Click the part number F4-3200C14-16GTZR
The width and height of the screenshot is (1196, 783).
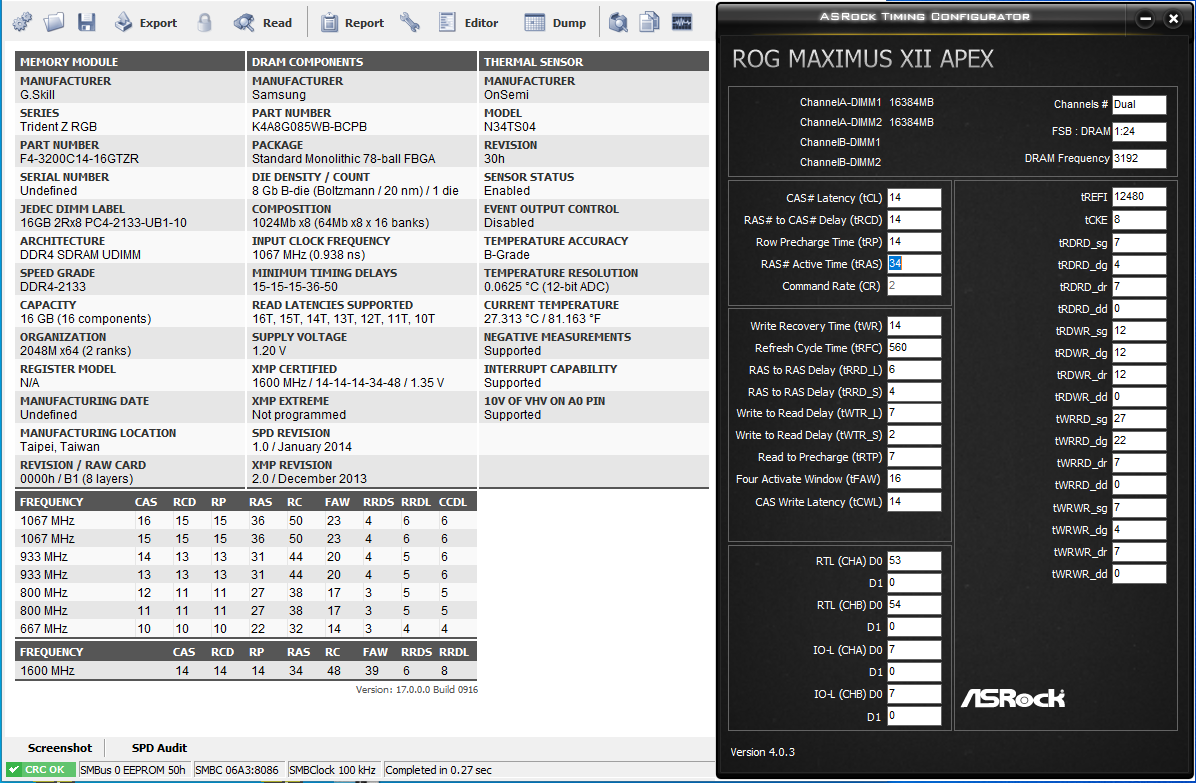coord(79,159)
